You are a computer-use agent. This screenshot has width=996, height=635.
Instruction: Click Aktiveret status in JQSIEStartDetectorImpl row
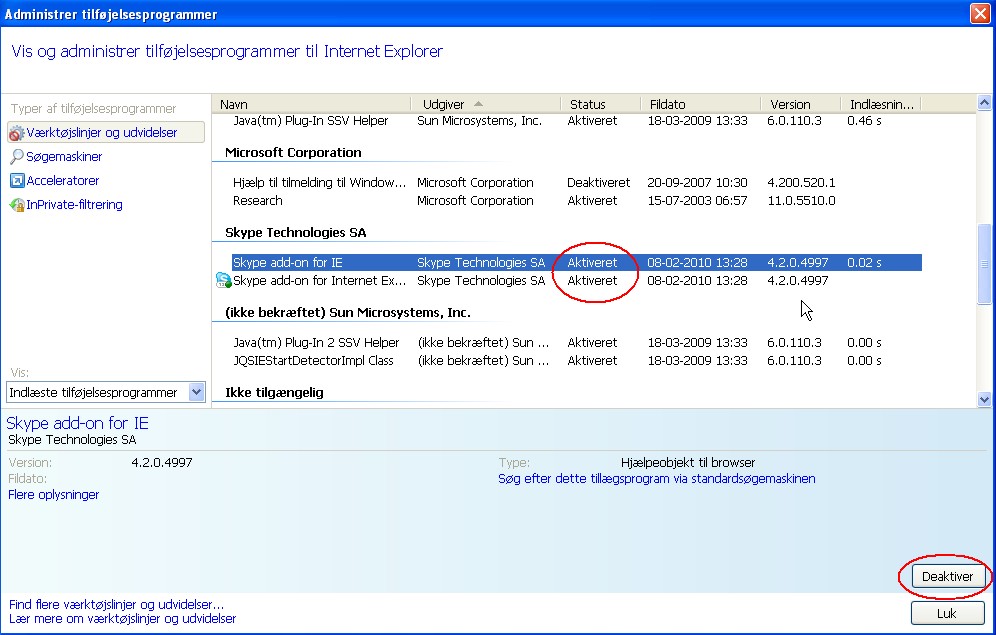(x=592, y=360)
